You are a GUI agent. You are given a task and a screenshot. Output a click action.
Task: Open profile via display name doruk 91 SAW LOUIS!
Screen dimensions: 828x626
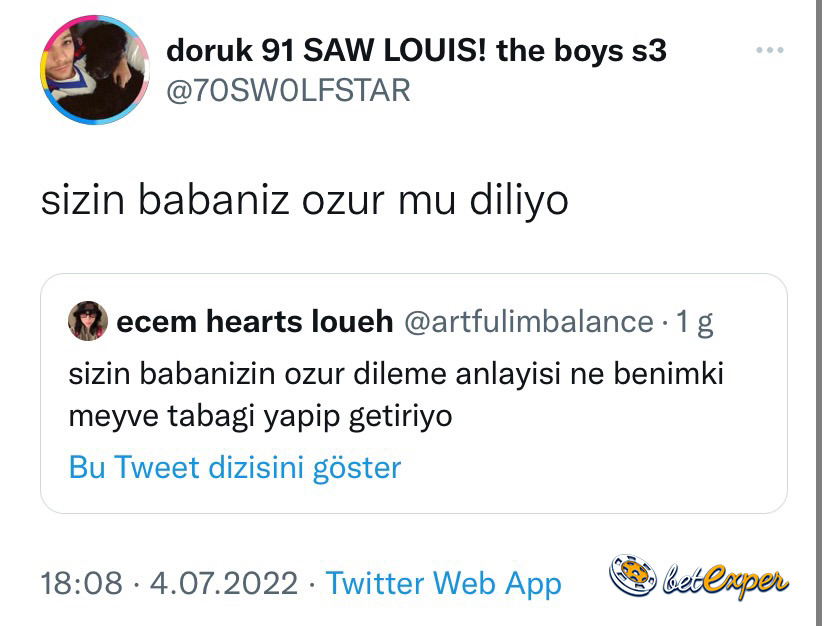pos(326,51)
